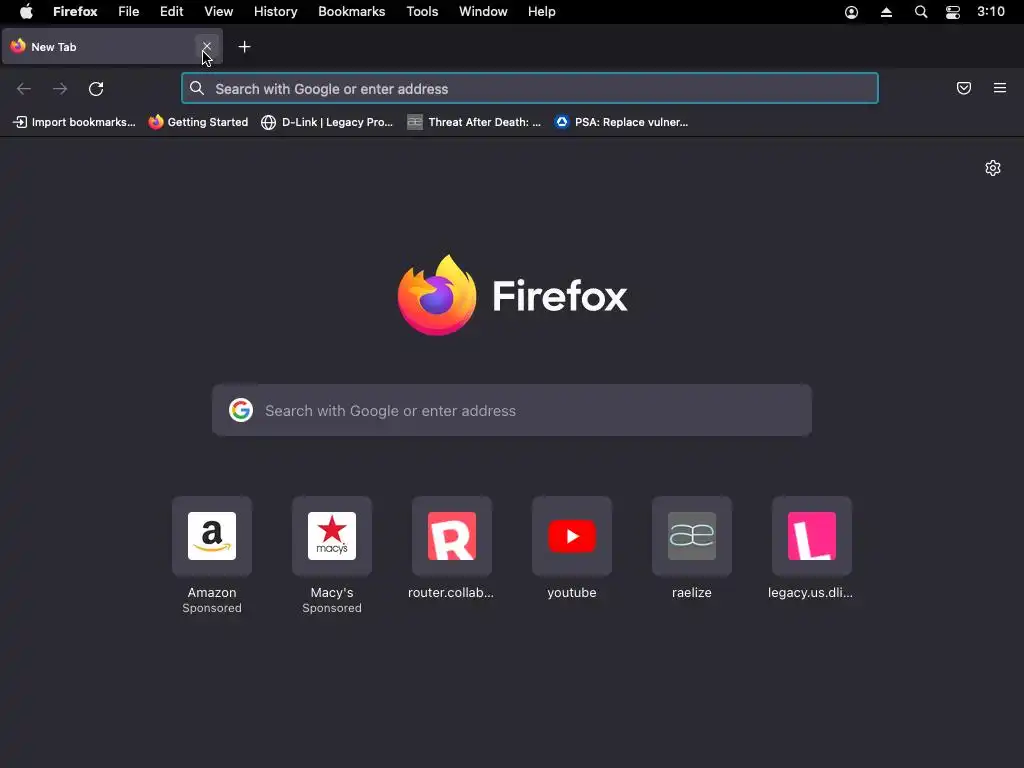Open the Tools menu

point(423,12)
